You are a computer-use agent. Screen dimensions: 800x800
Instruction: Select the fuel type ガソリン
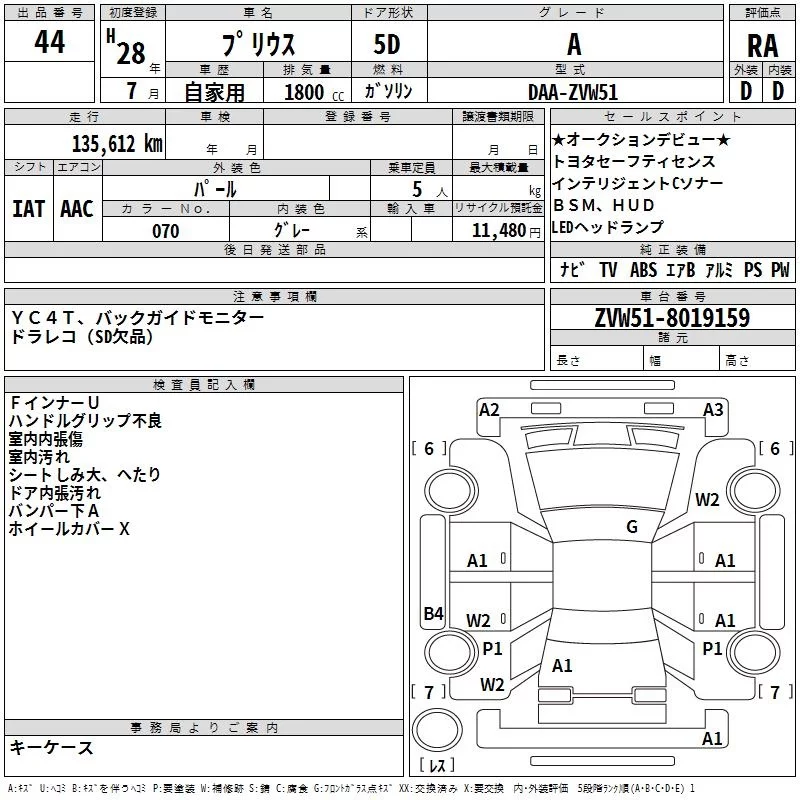388,91
